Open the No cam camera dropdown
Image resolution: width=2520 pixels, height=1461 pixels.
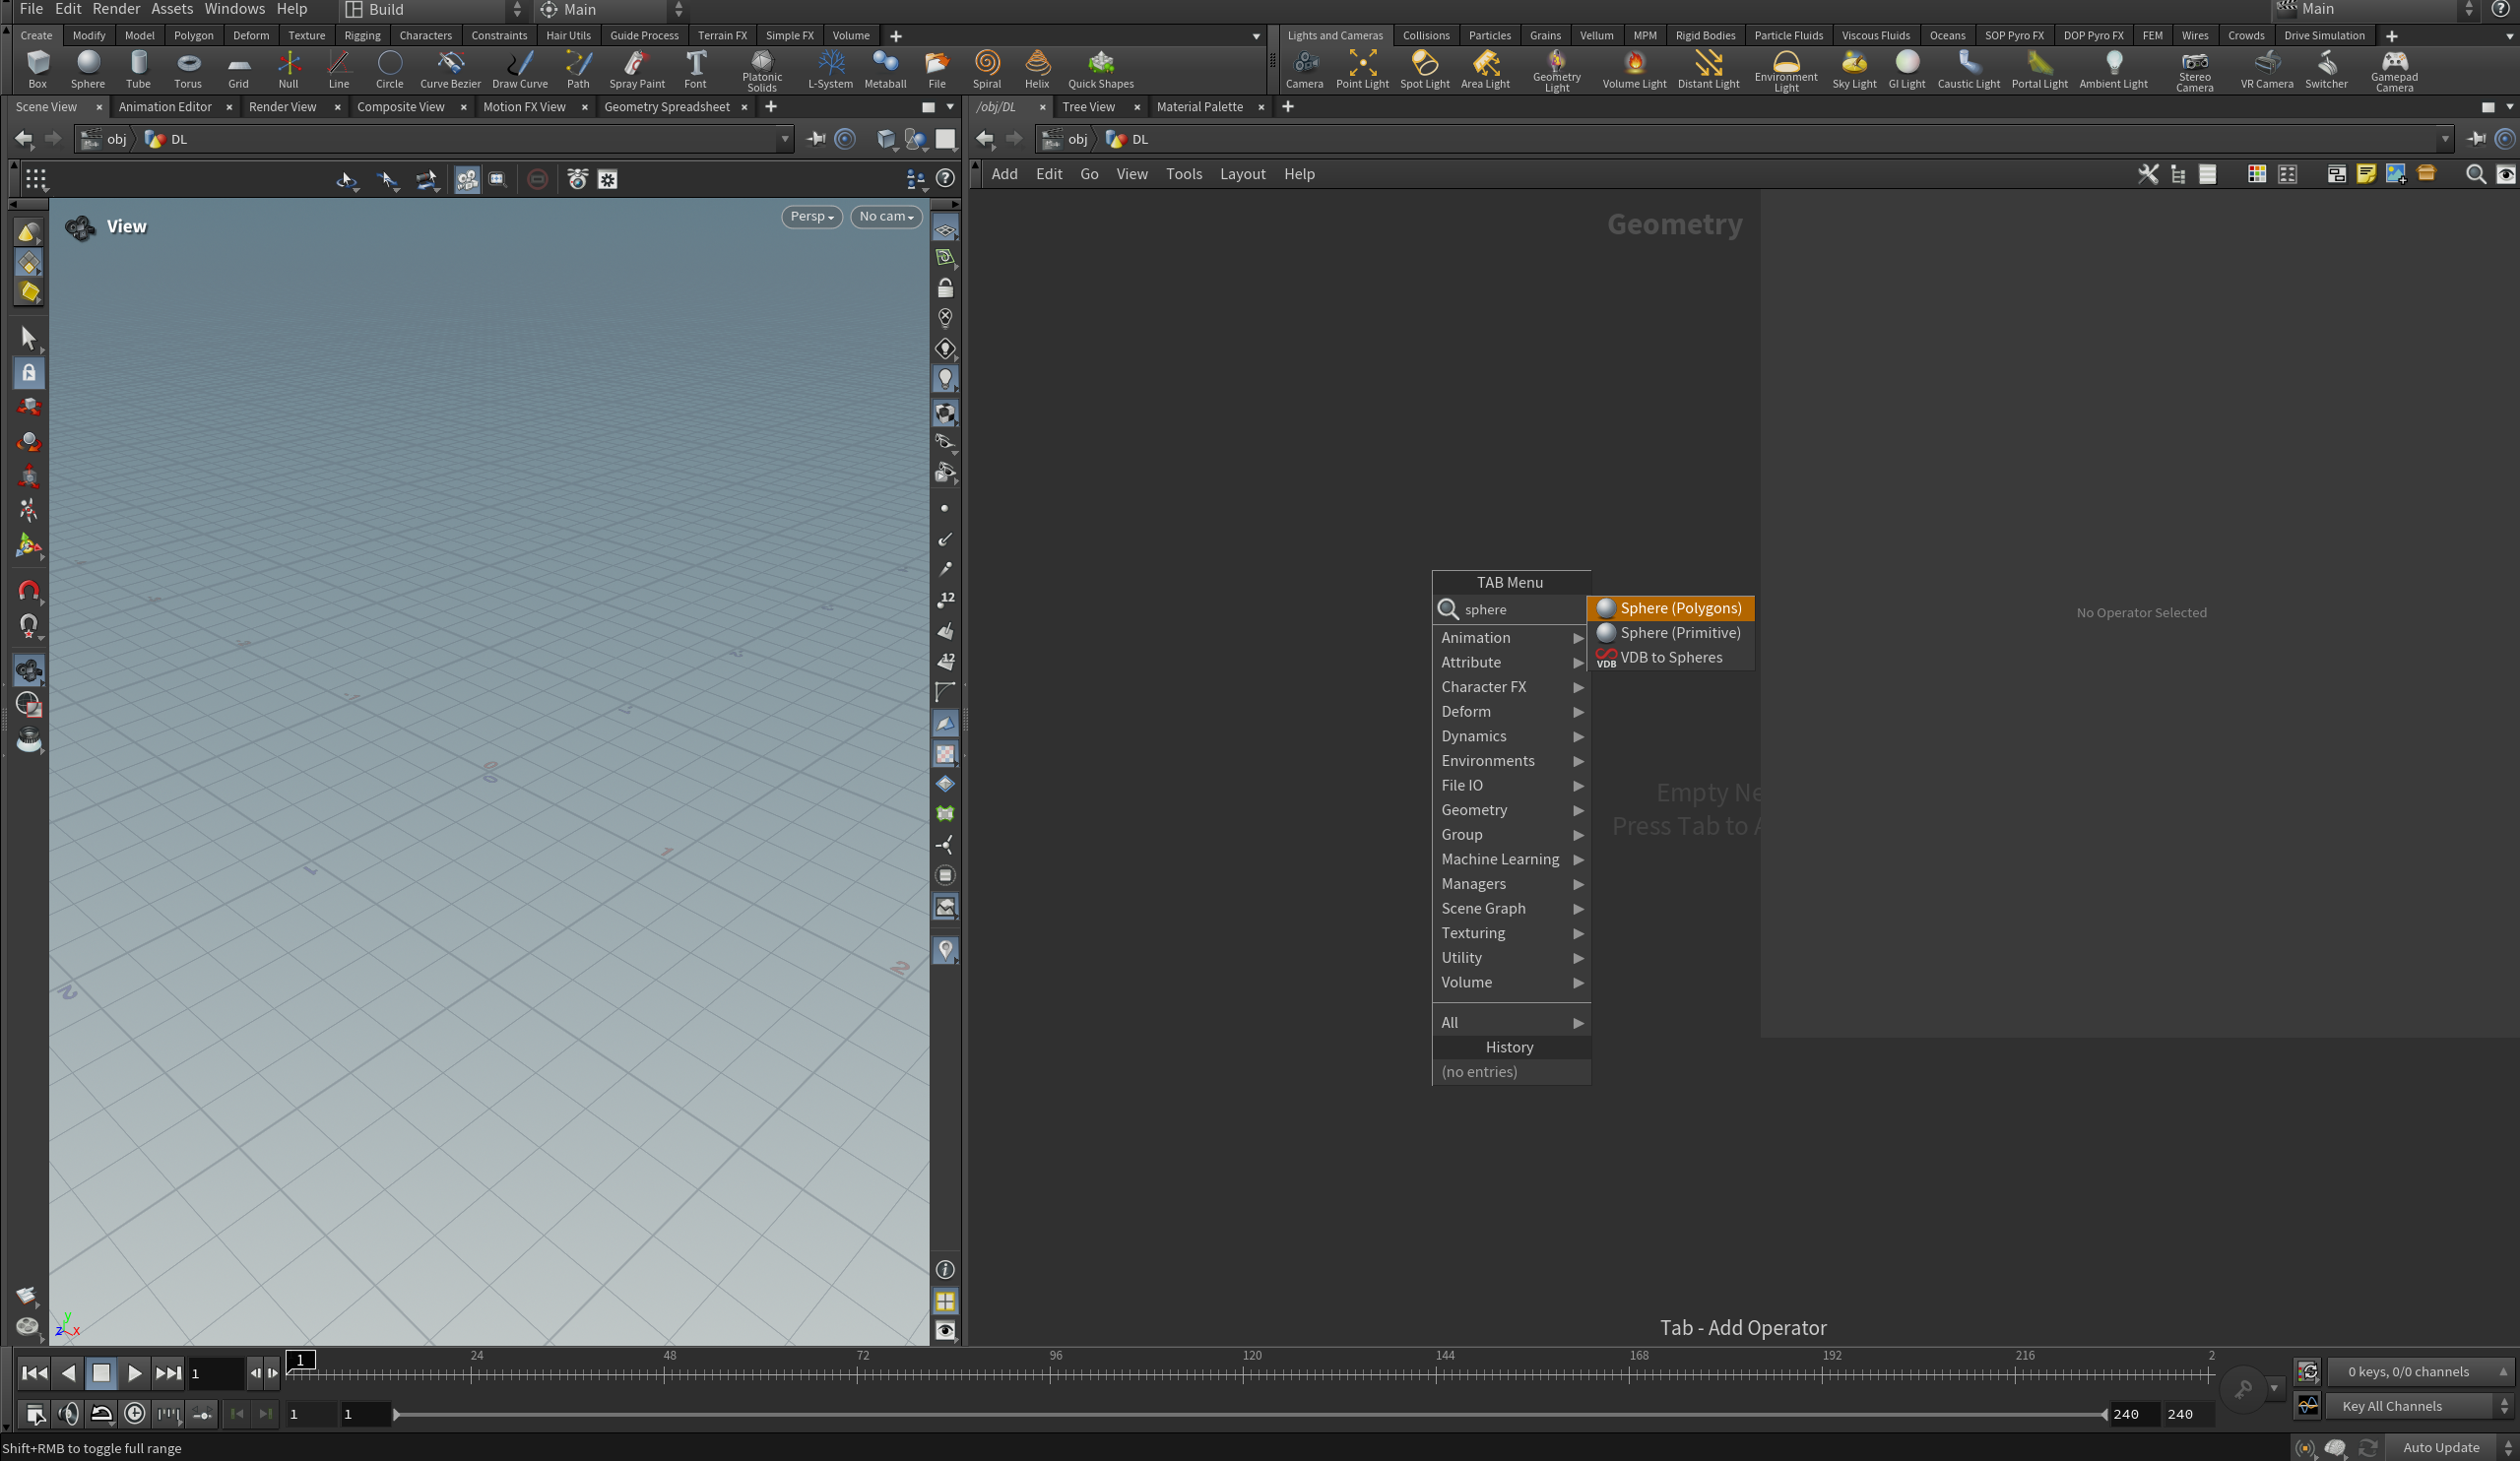(885, 216)
